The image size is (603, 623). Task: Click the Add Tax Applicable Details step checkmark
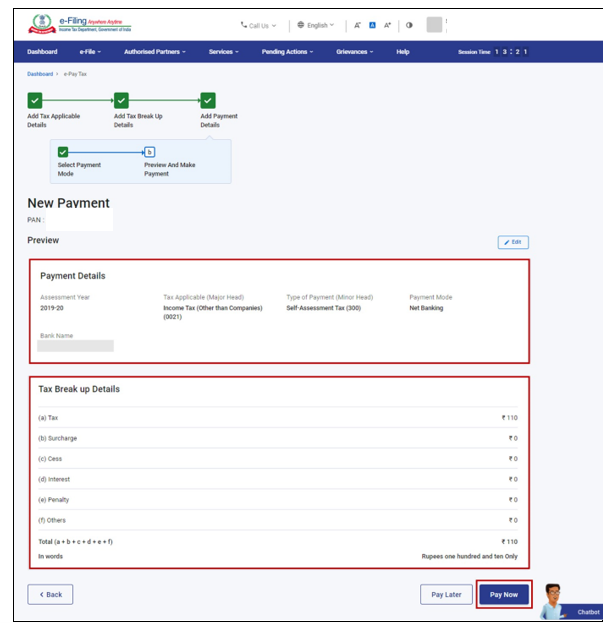pyautogui.click(x=35, y=100)
